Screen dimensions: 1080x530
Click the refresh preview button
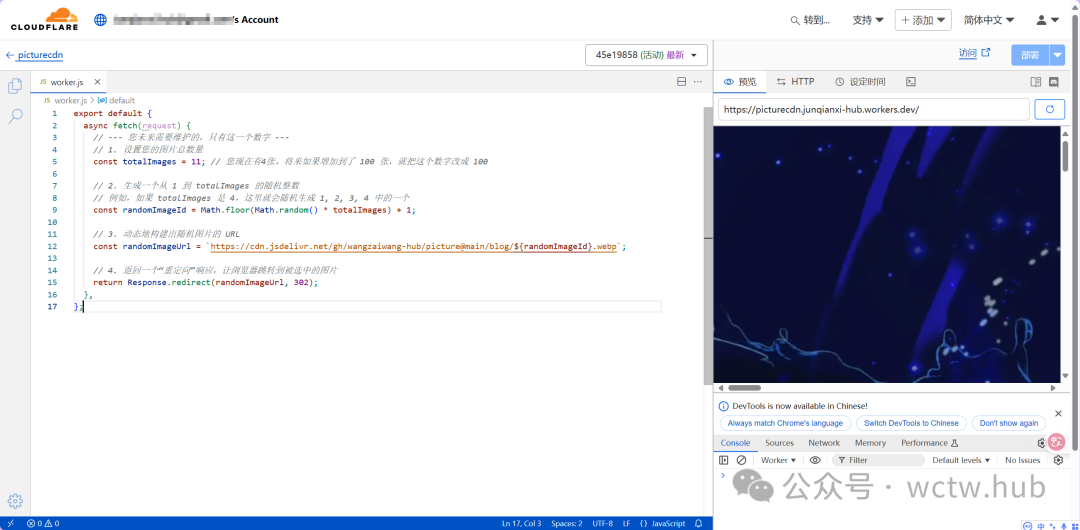(1049, 109)
